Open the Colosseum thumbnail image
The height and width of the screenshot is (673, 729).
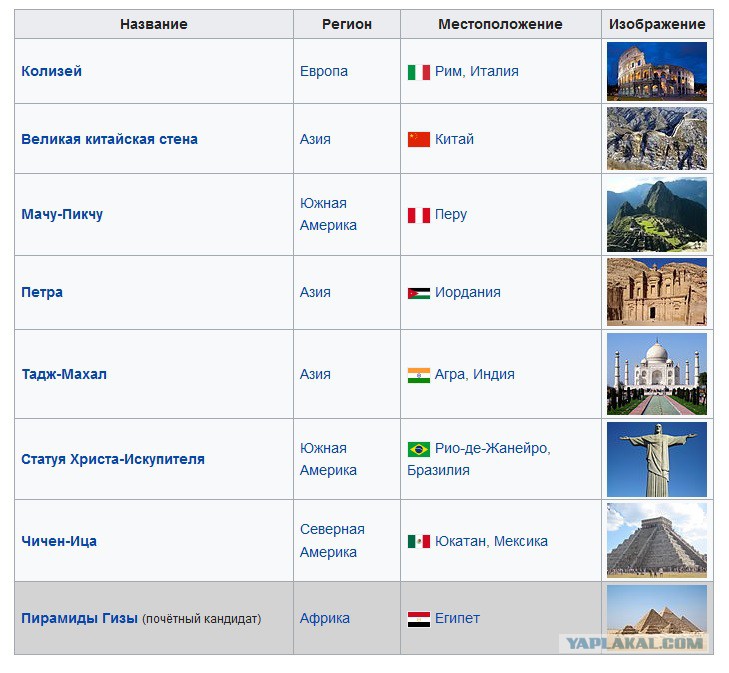pos(656,71)
